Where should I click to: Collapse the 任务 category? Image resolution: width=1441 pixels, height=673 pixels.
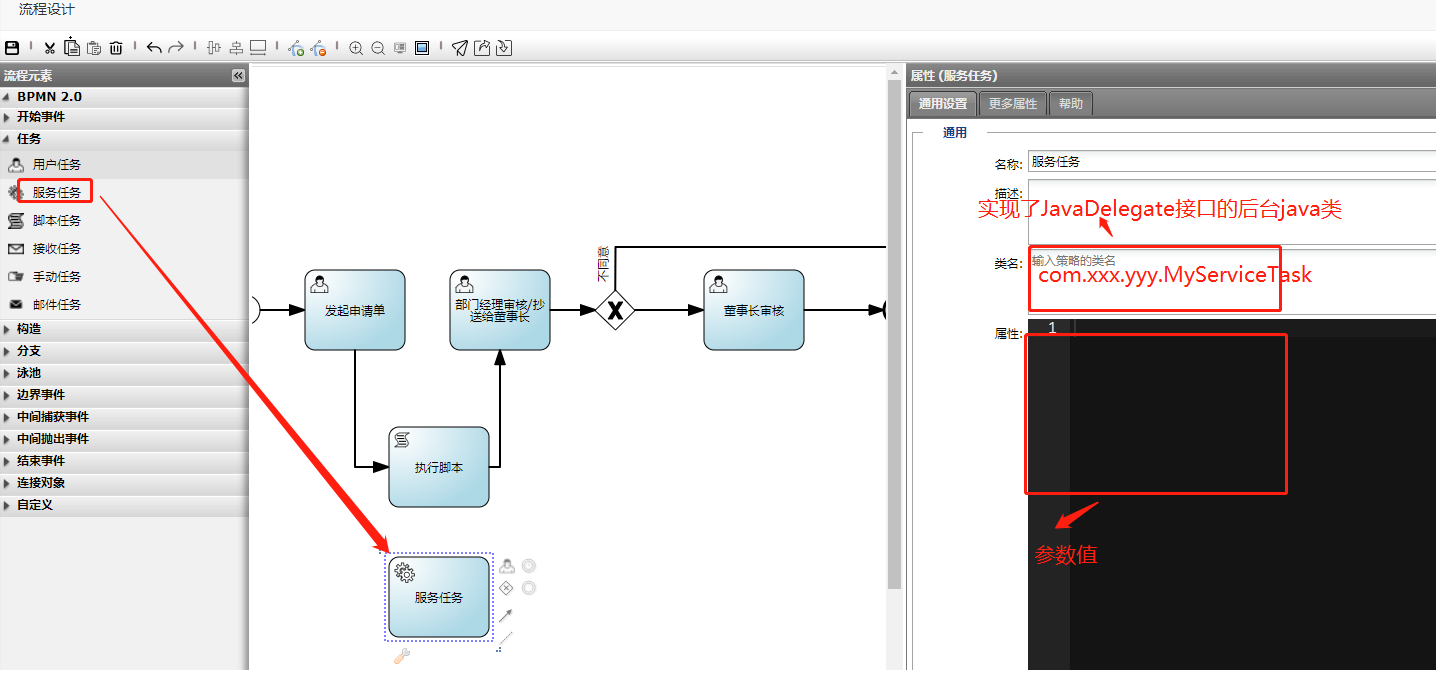click(x=30, y=139)
